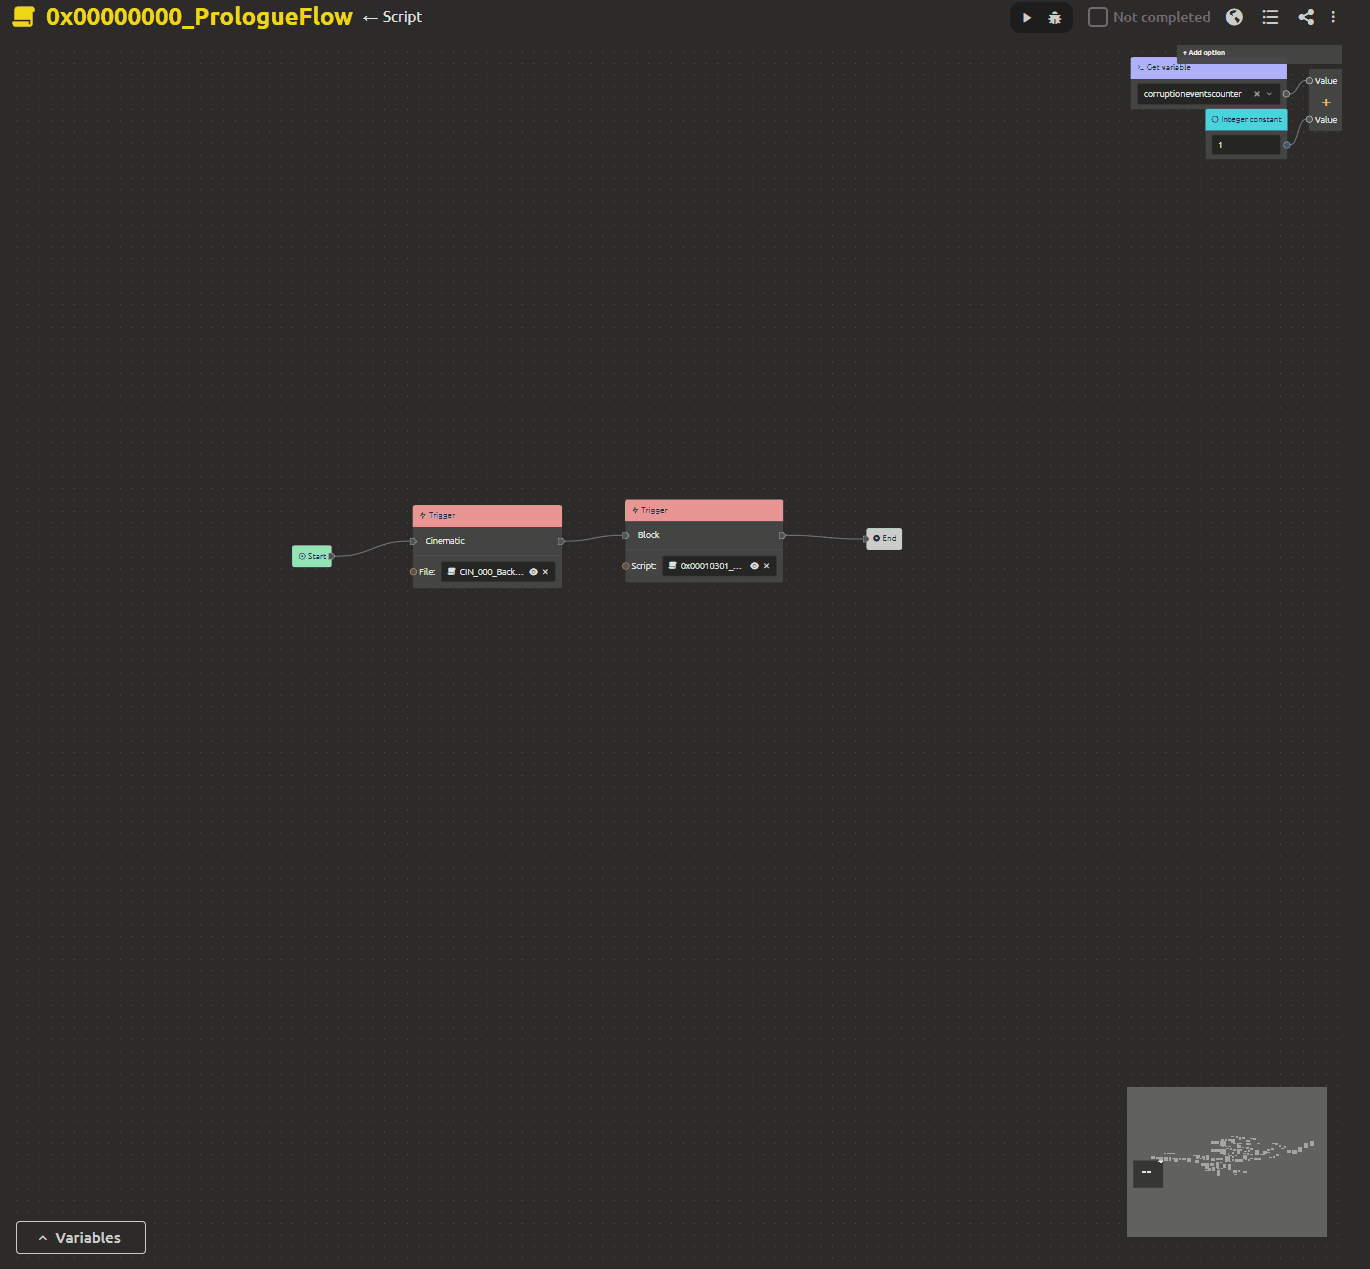Open the list view icon in header
Viewport: 1370px width, 1269px height.
click(1270, 17)
